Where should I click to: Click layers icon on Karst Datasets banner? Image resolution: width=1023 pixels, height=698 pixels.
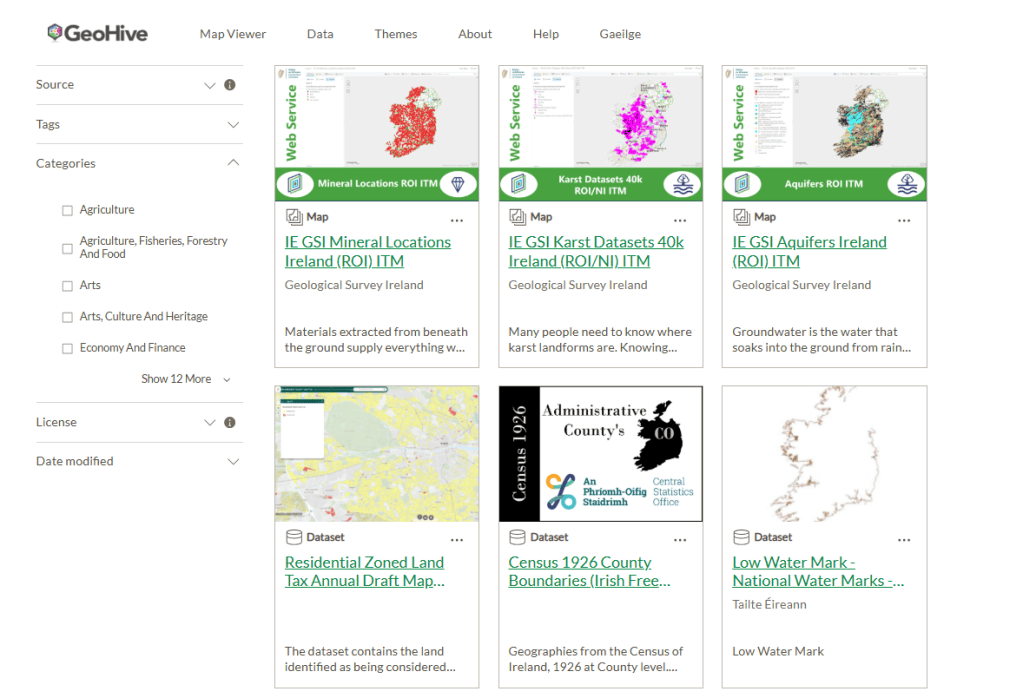point(519,184)
